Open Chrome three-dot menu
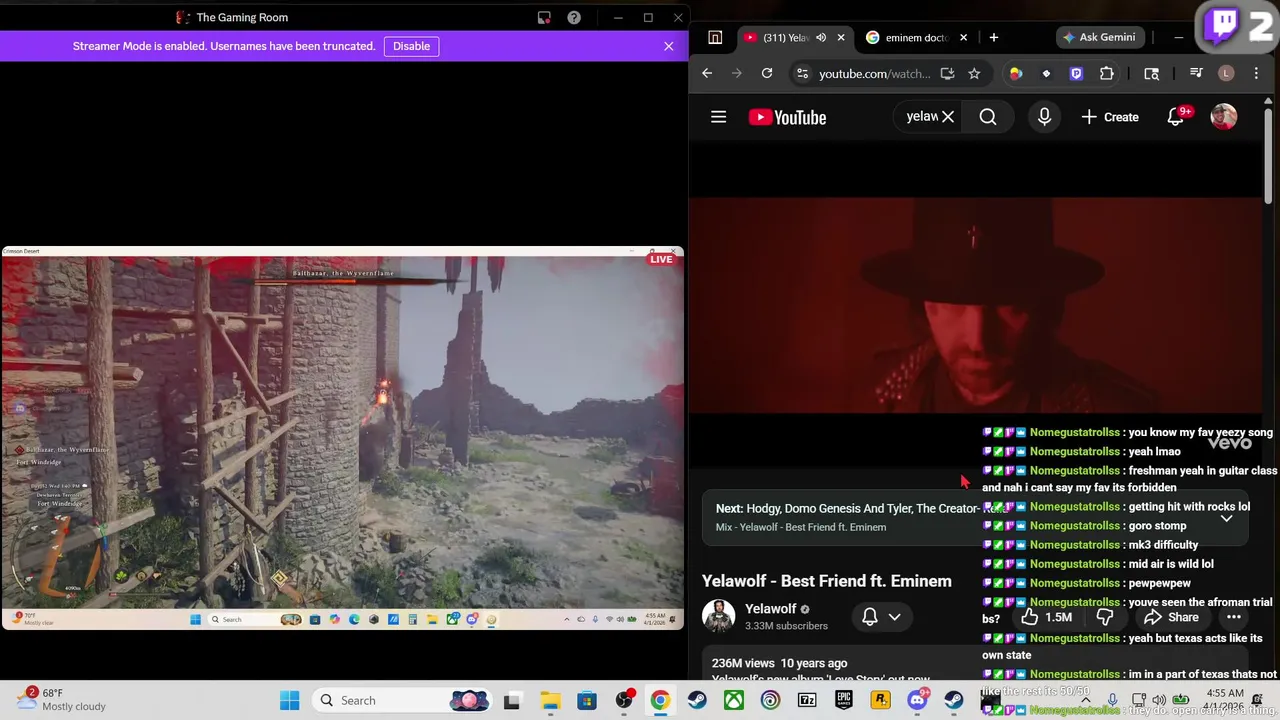This screenshot has height=720, width=1280. (1256, 73)
